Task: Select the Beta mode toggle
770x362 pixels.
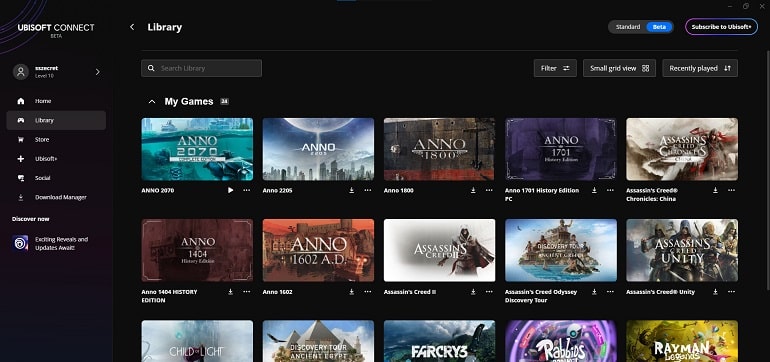Action: [660, 27]
